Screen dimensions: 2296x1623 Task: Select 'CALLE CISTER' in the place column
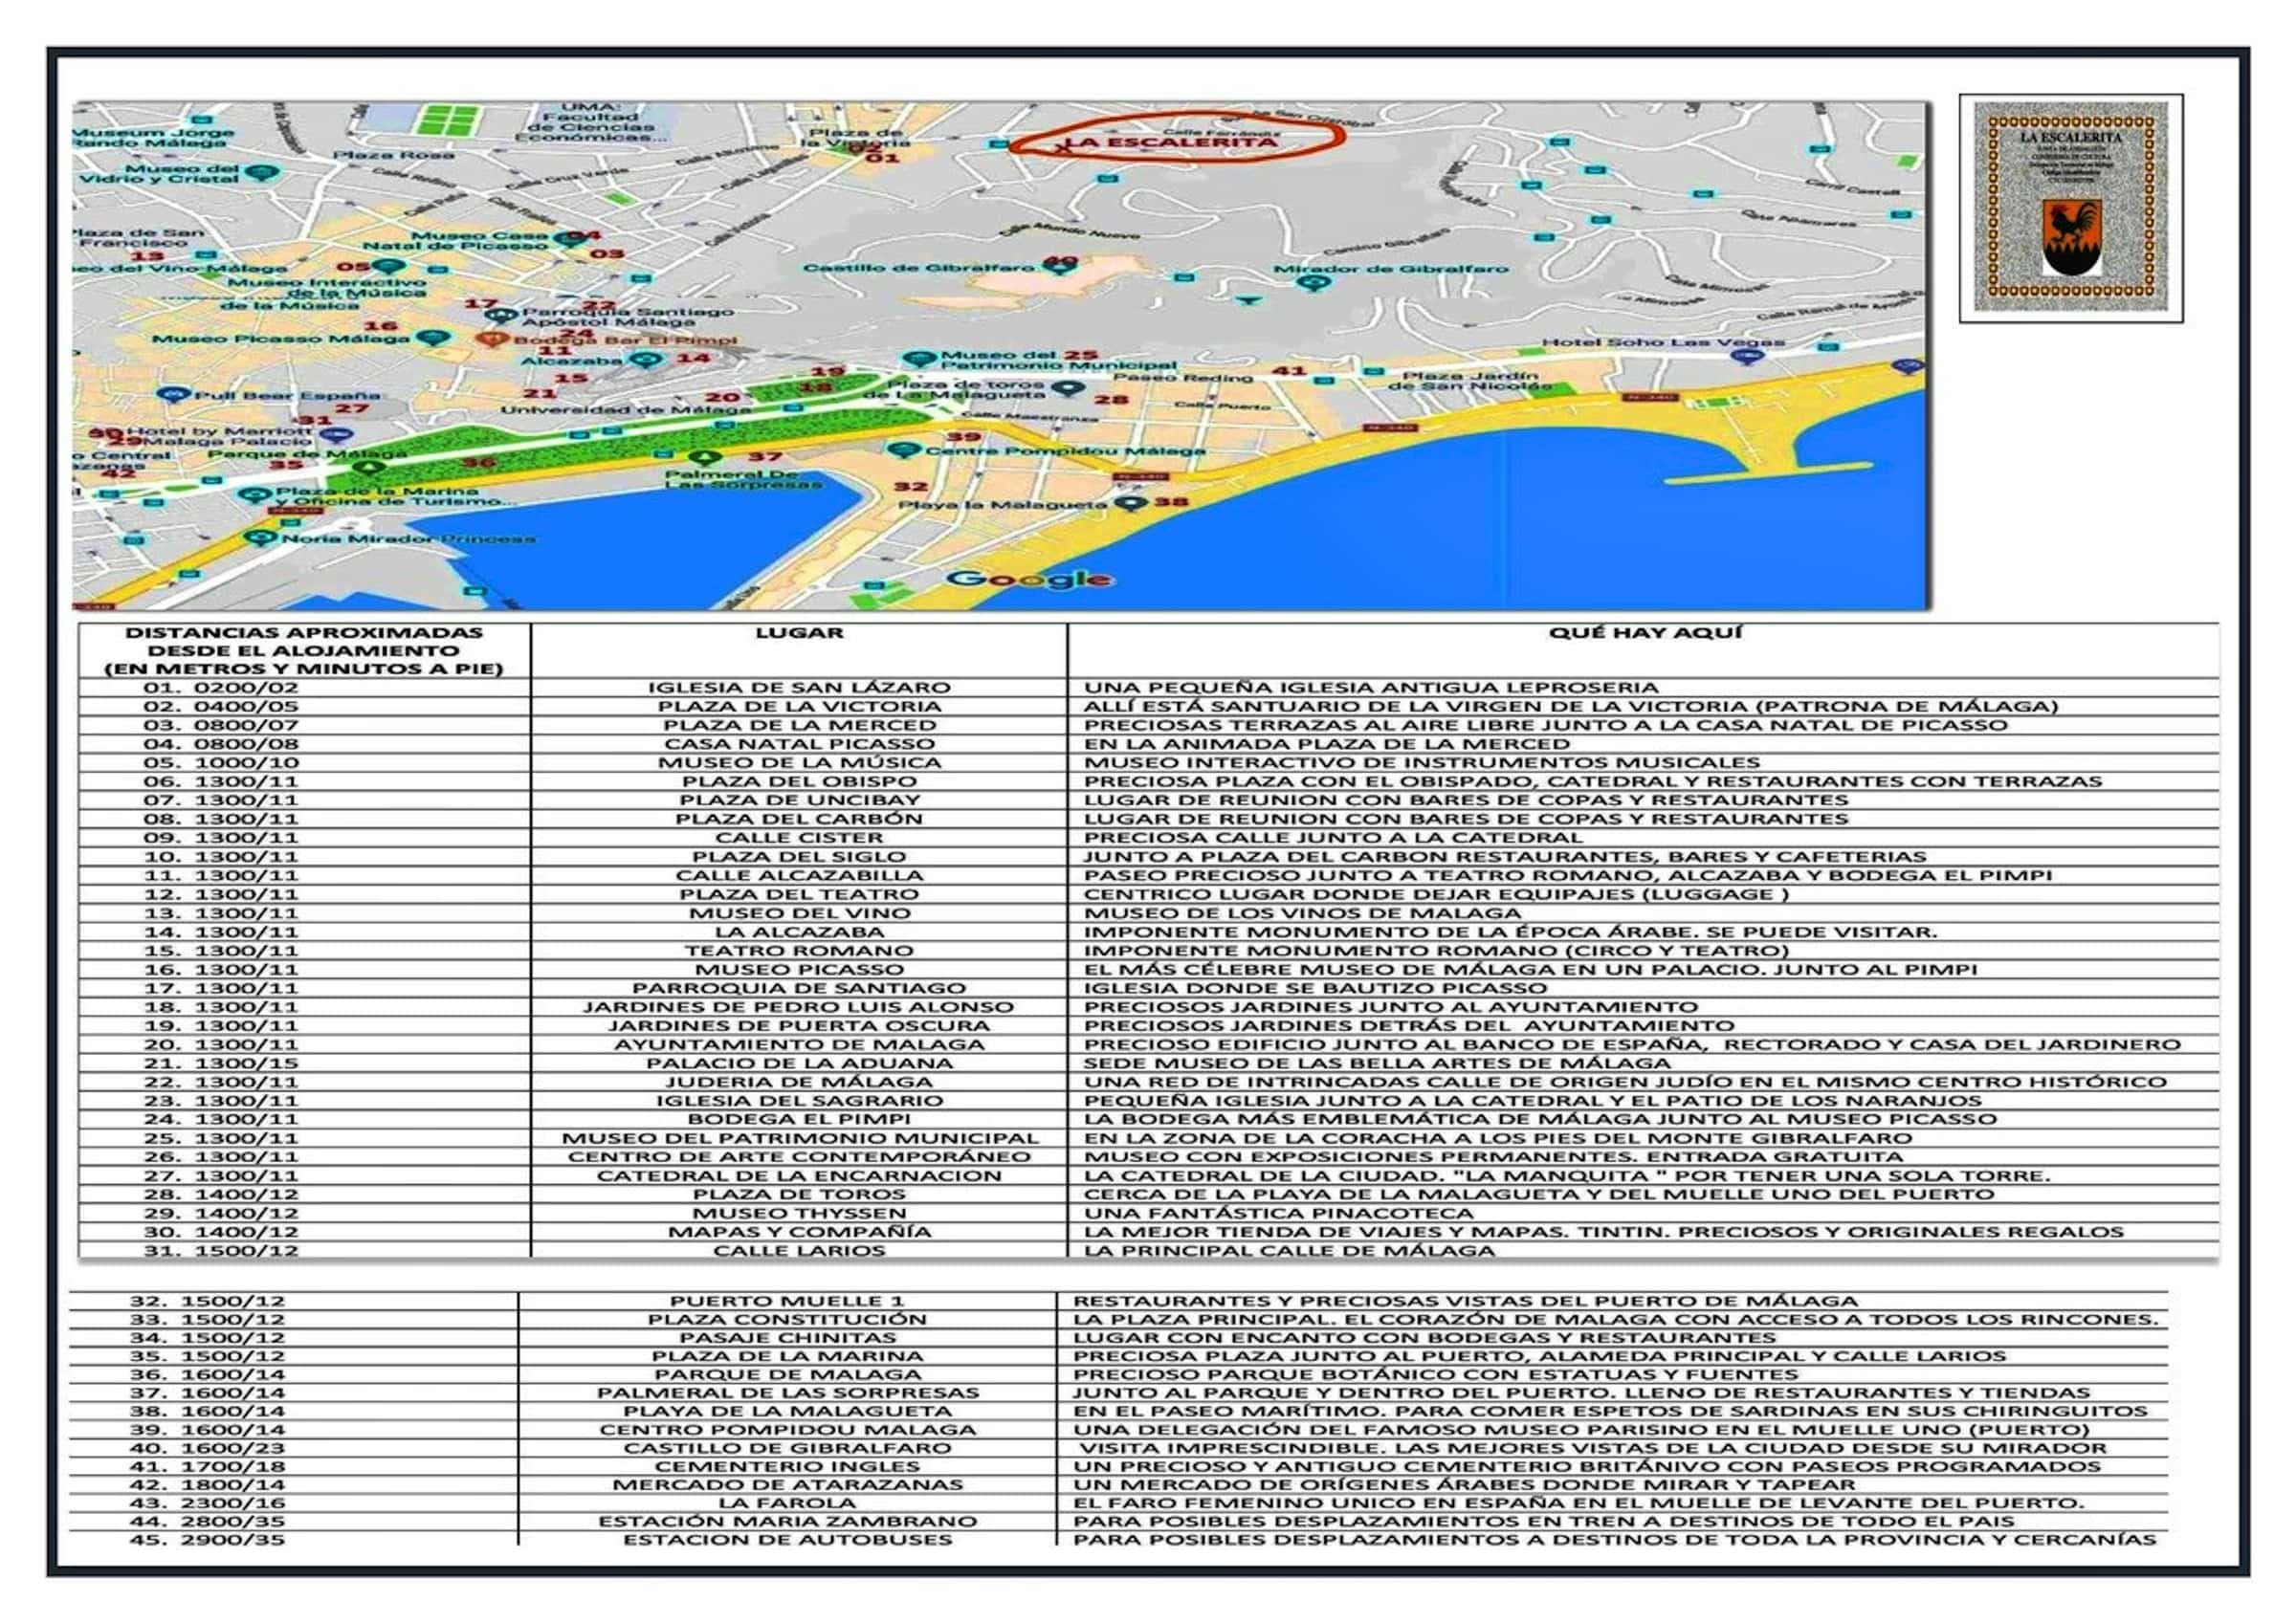coord(799,837)
